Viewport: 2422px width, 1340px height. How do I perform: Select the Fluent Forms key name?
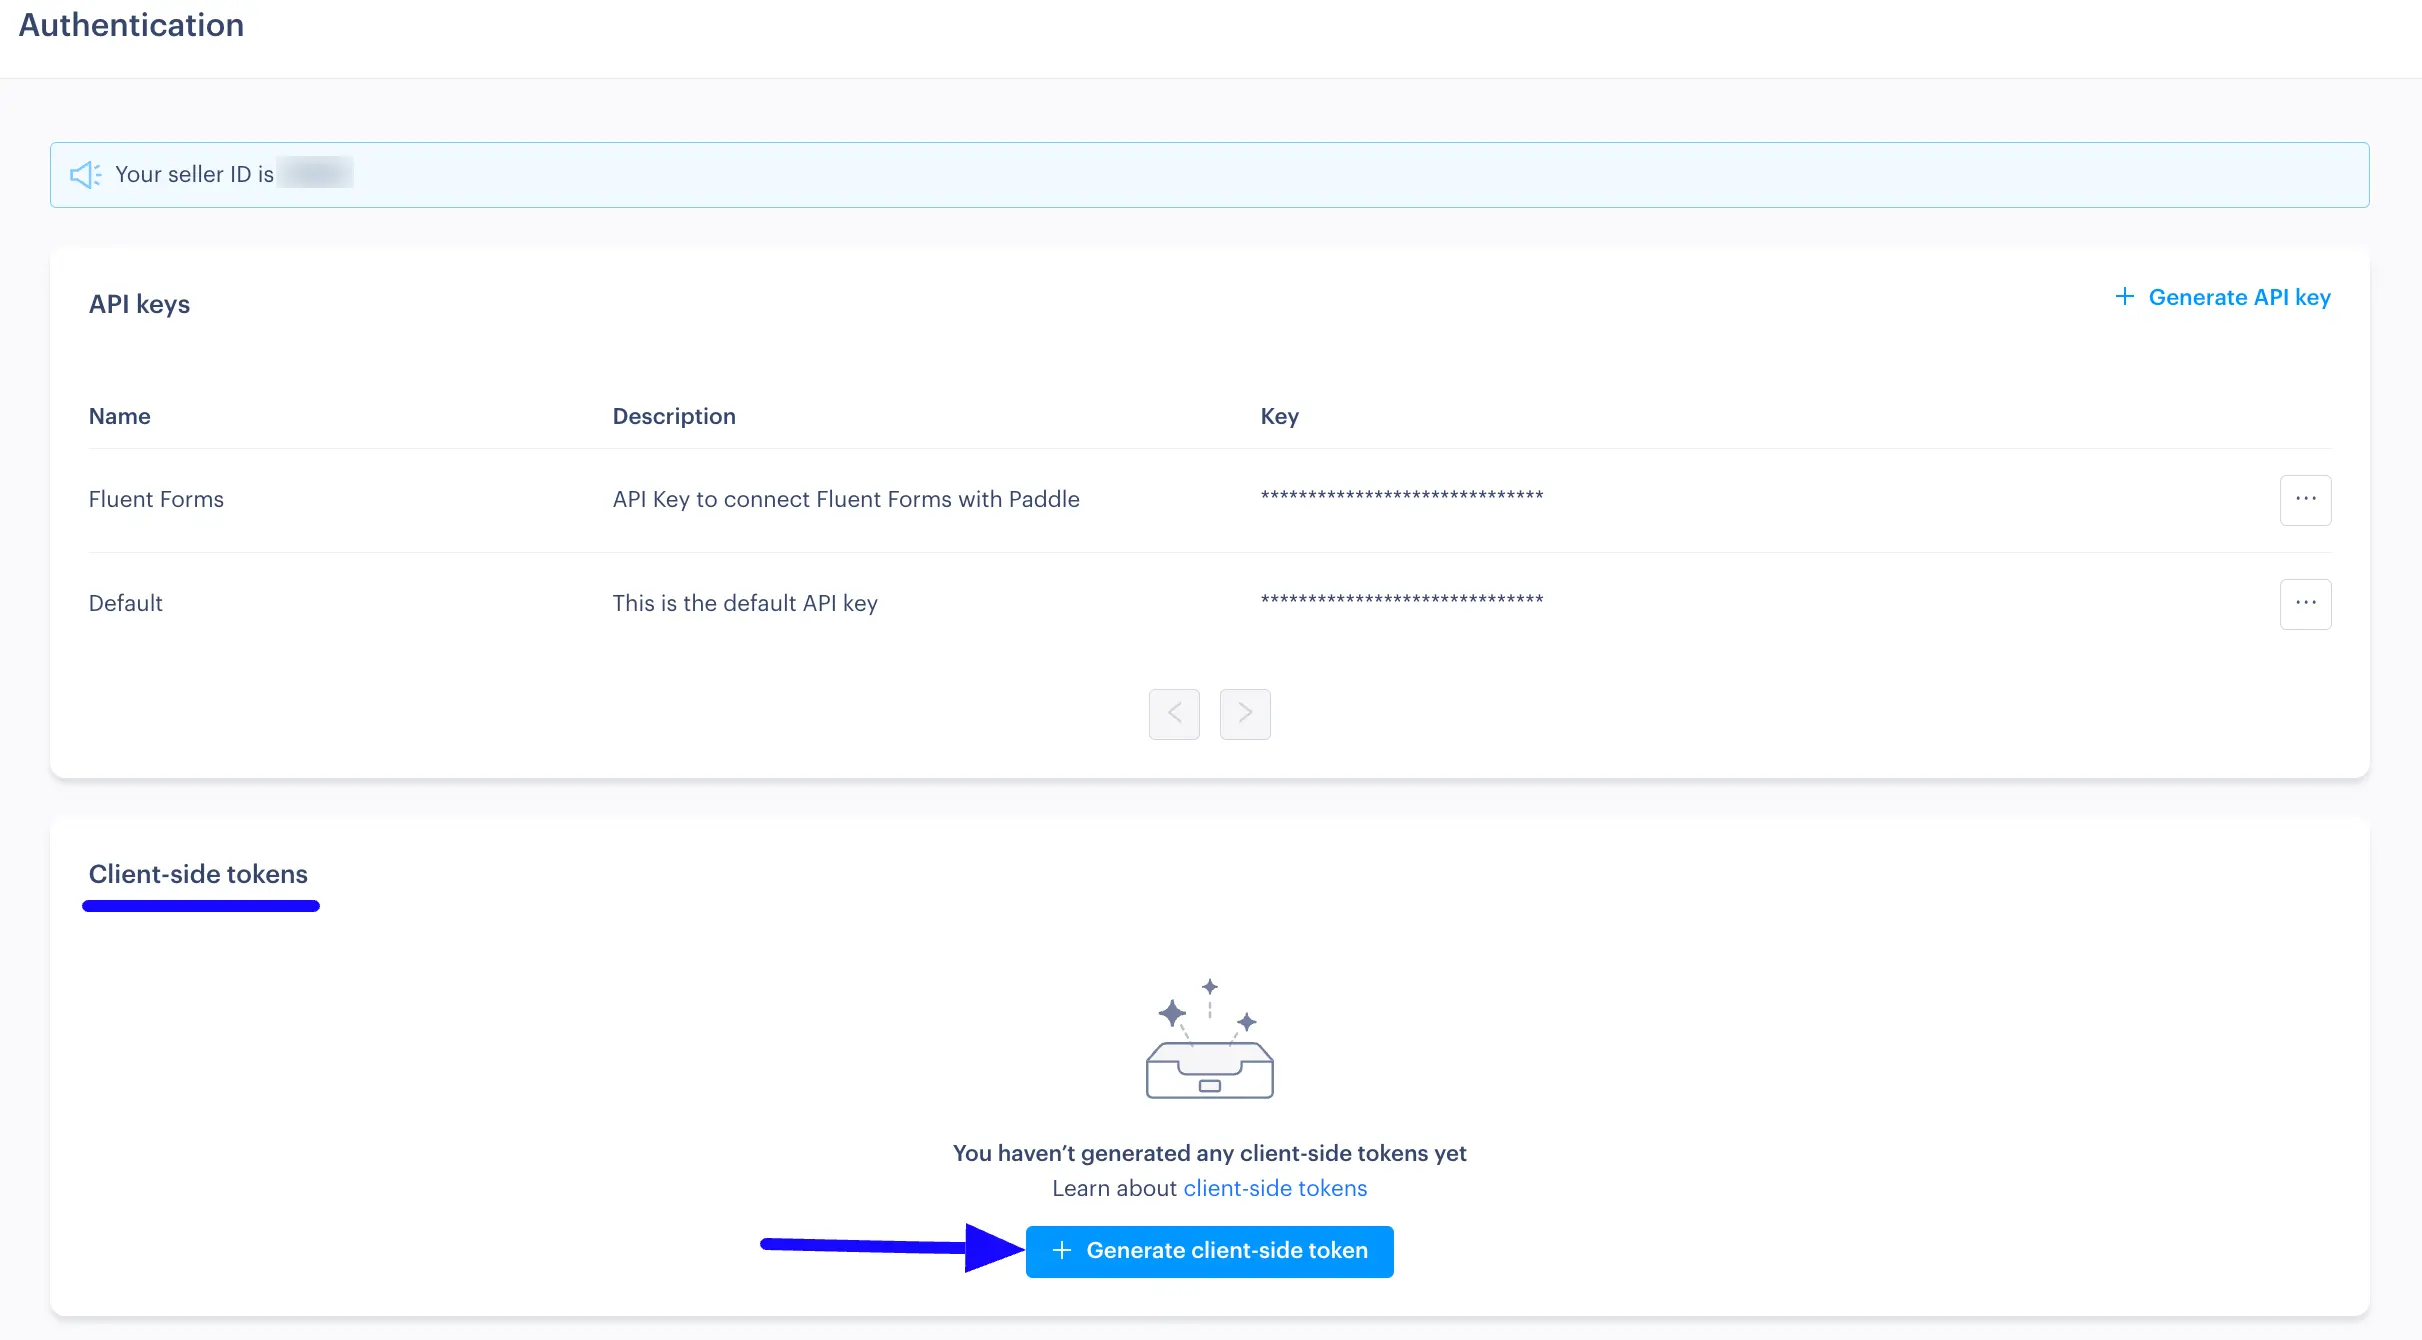pos(156,499)
